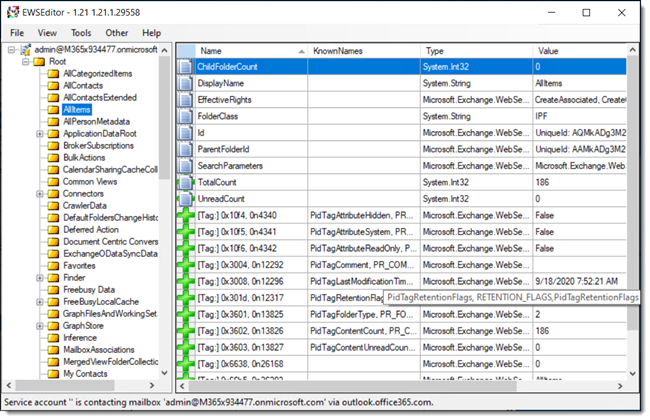
Task: Click the folder tree scroll right arrow
Action: tap(152, 386)
